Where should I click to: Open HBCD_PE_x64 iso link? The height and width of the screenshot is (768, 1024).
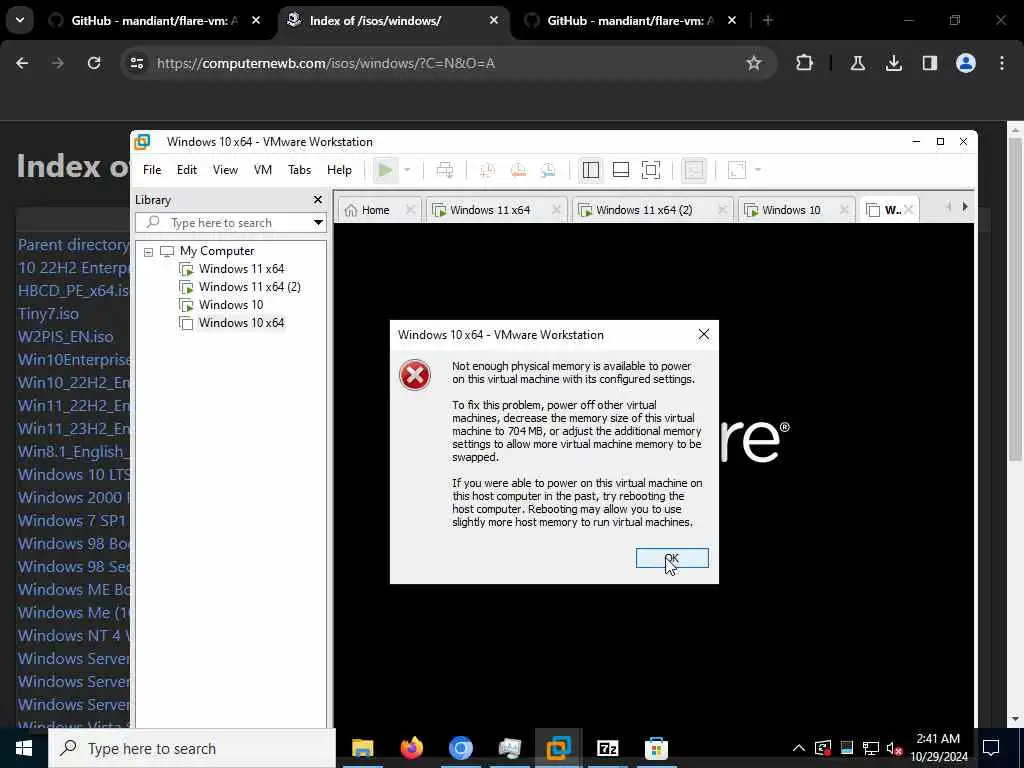coord(73,291)
